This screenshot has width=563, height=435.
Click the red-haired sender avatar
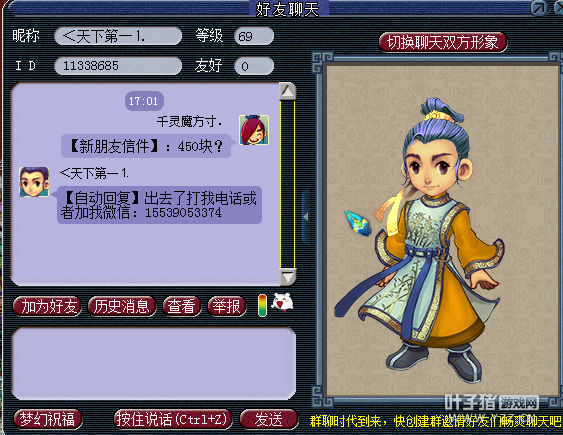coord(254,130)
